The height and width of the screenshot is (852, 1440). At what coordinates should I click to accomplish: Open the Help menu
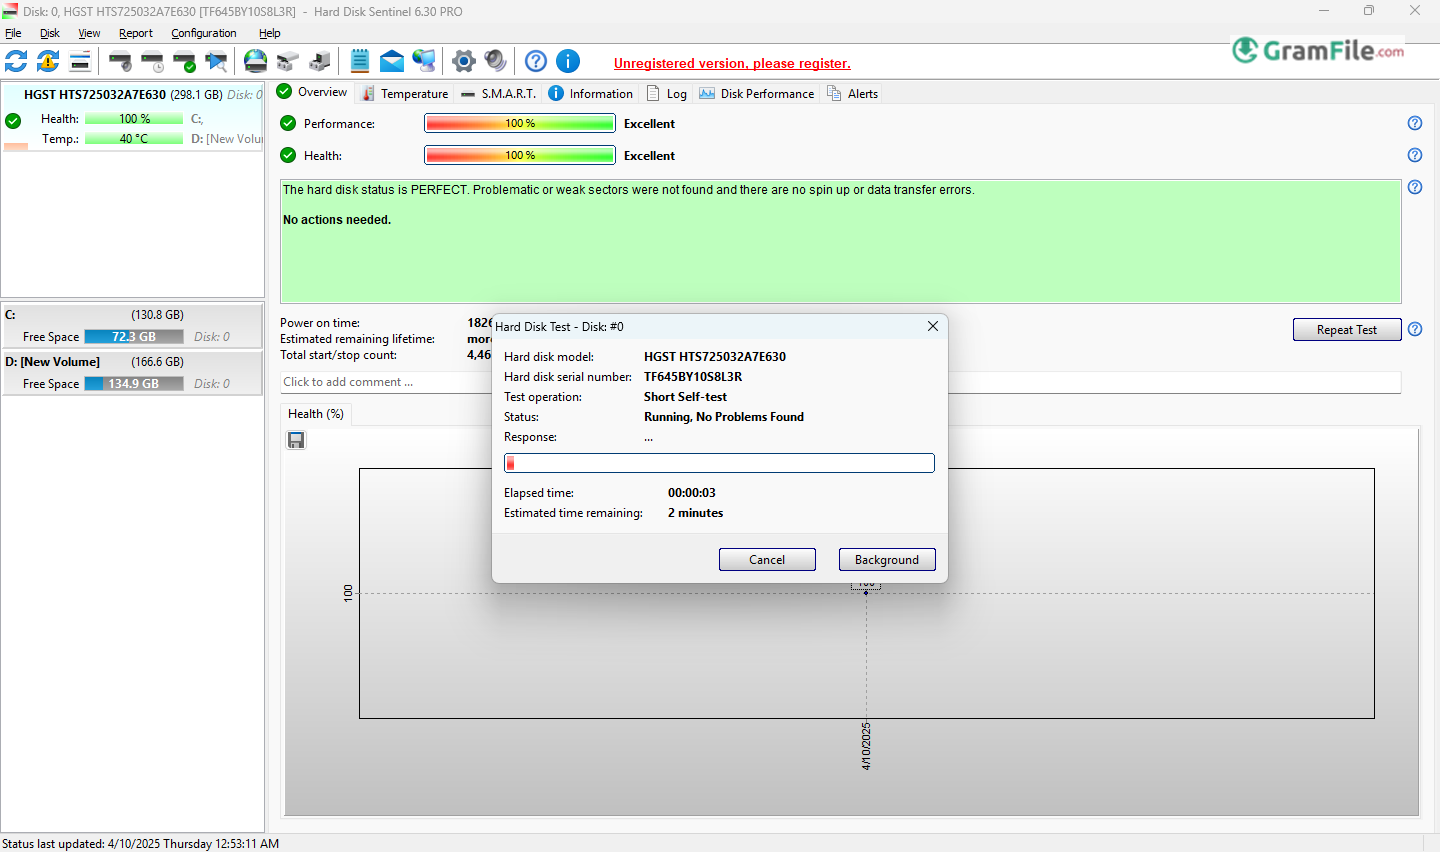pyautogui.click(x=270, y=33)
